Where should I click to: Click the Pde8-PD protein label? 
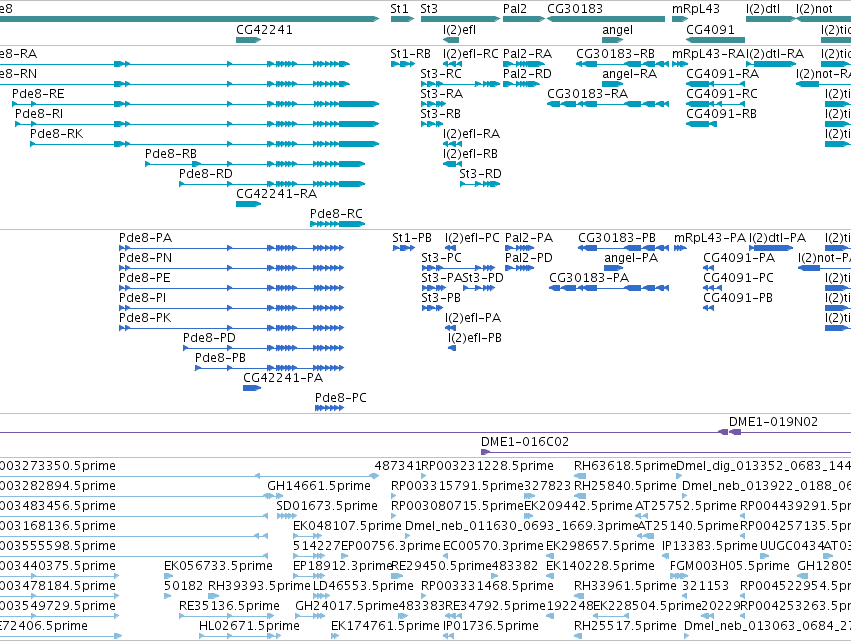point(209,338)
